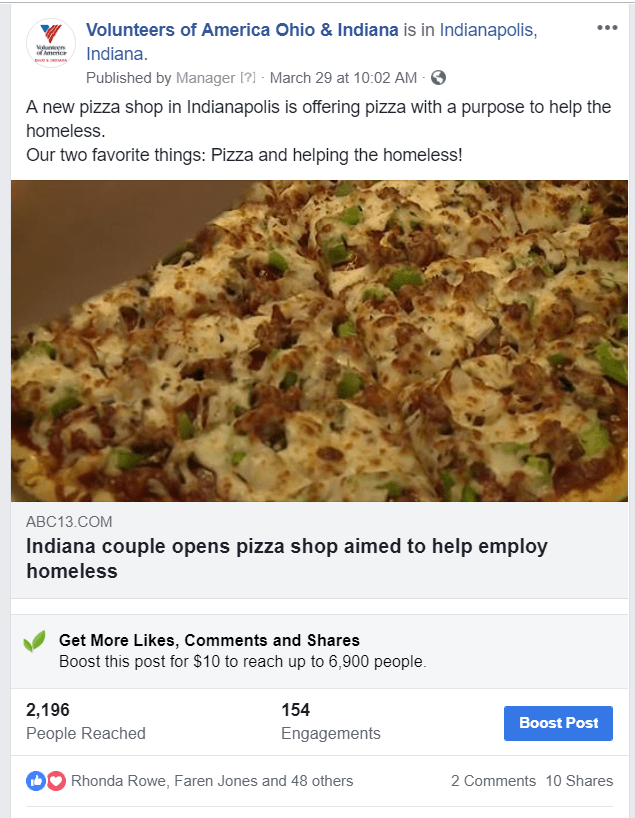Viewport: 635px width, 818px height.
Task: View the 10 Shares list
Action: 579,781
